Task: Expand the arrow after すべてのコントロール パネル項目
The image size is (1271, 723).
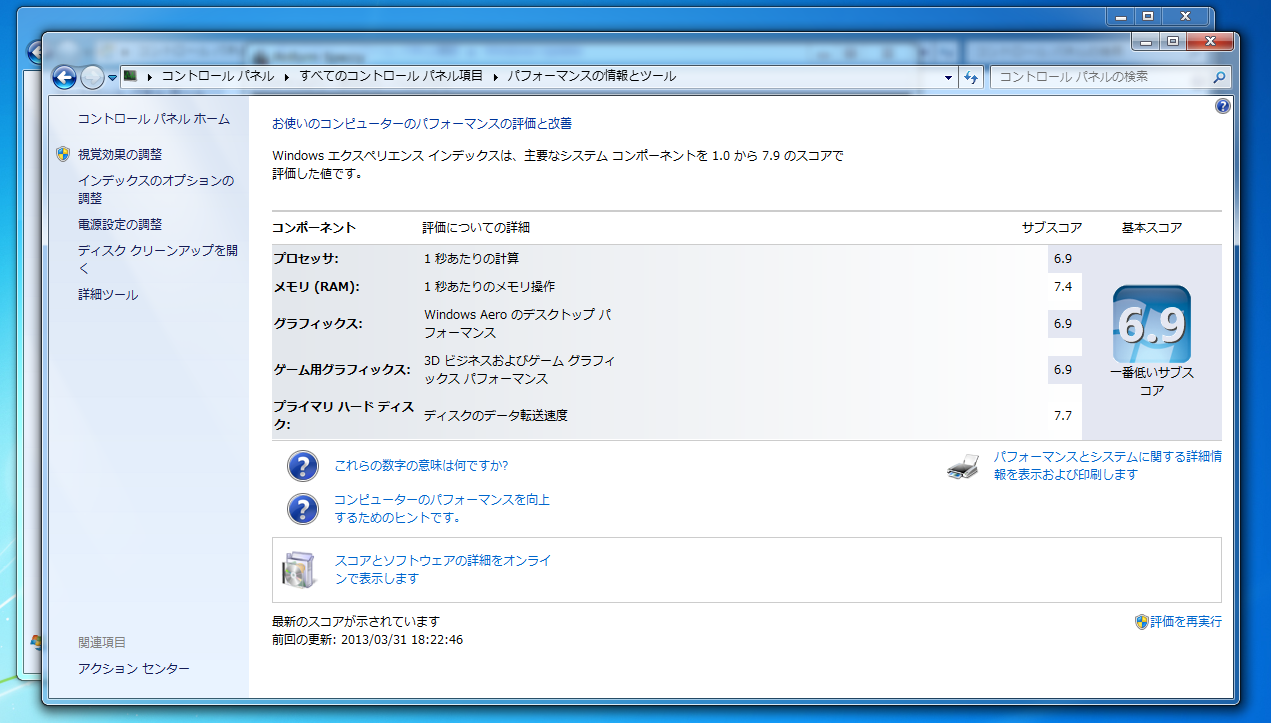Action: [x=494, y=76]
